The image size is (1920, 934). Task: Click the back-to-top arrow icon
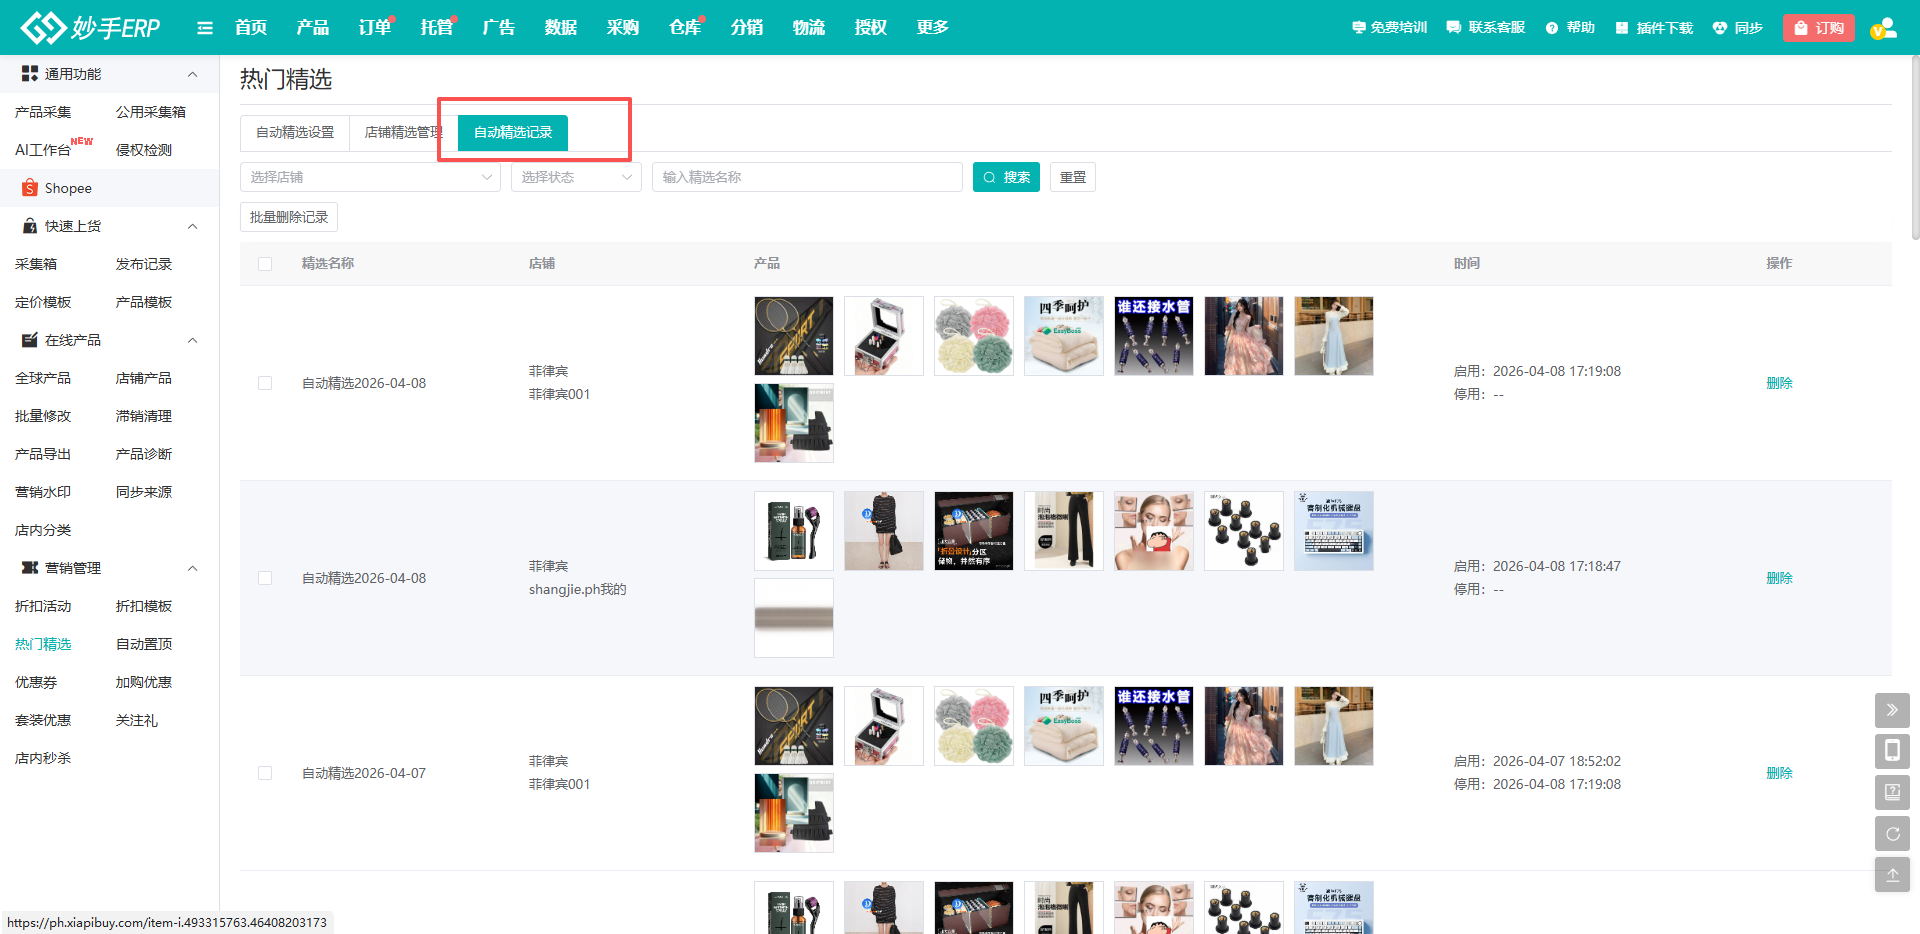pos(1892,875)
